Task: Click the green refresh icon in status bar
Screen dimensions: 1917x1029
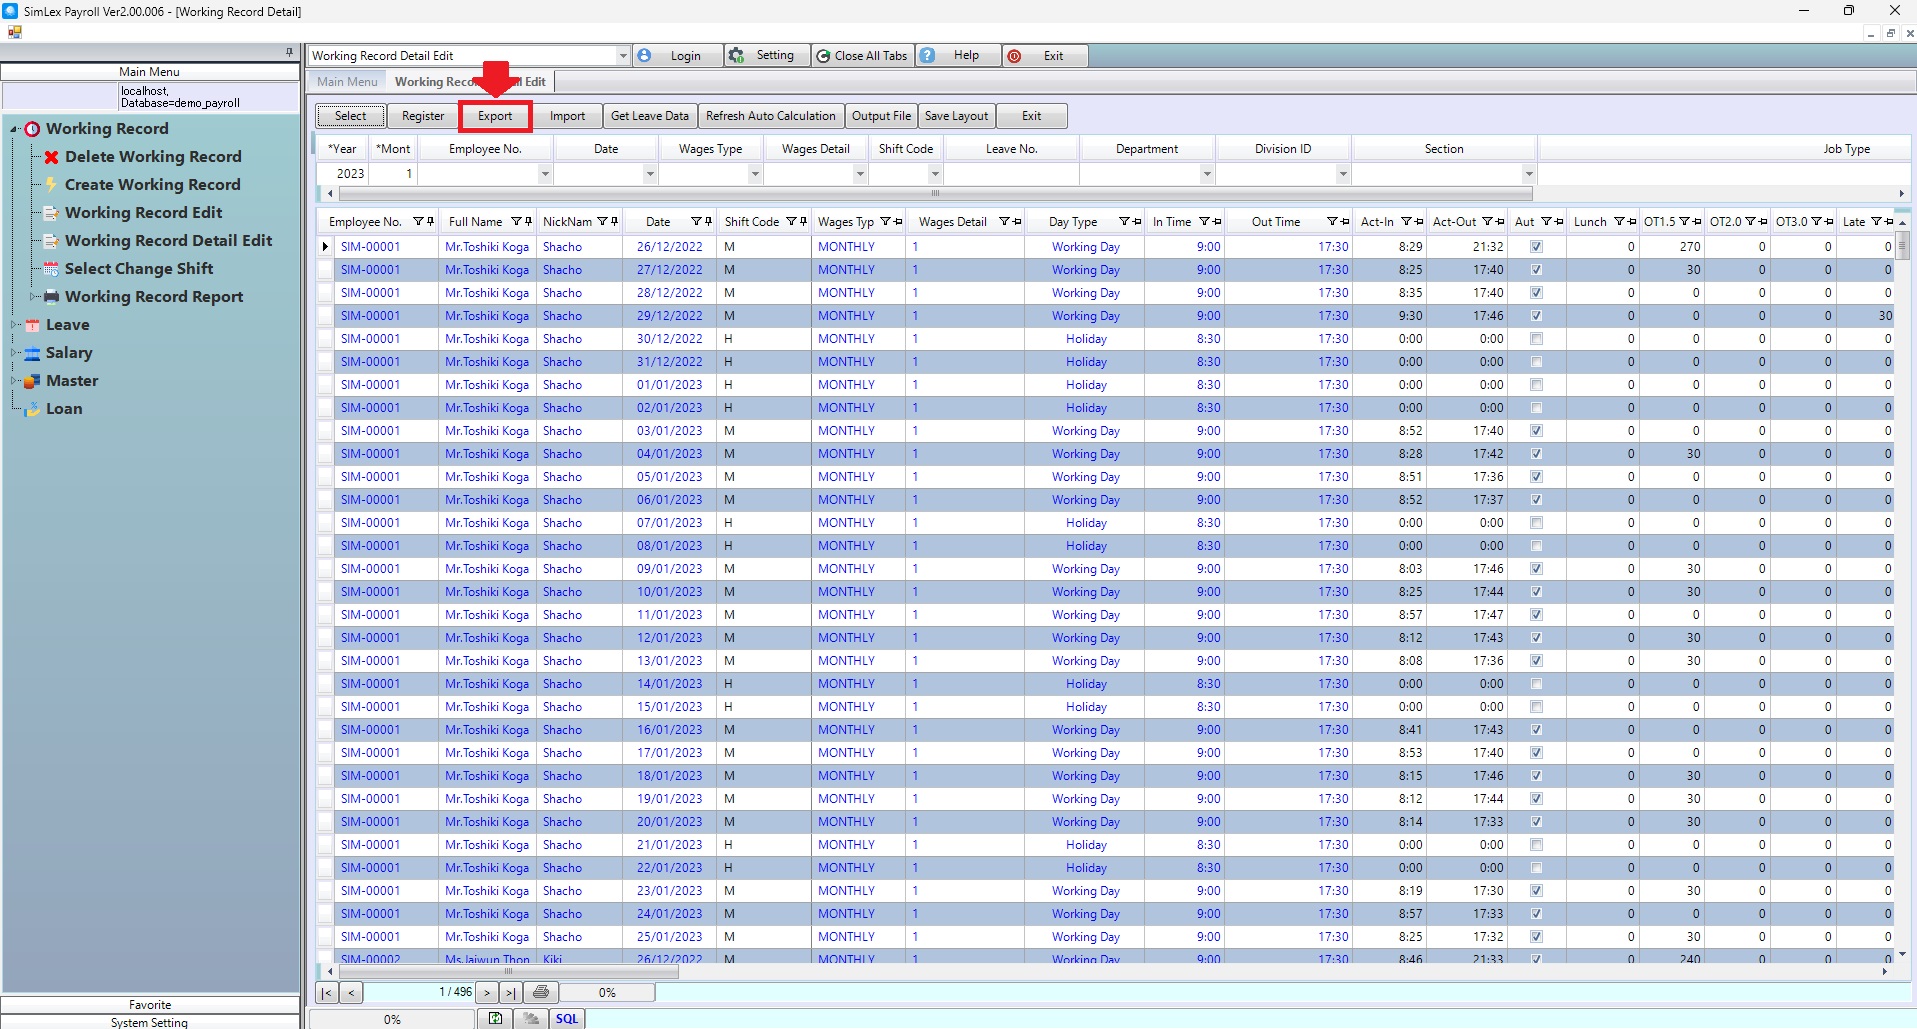Action: click(x=495, y=1019)
